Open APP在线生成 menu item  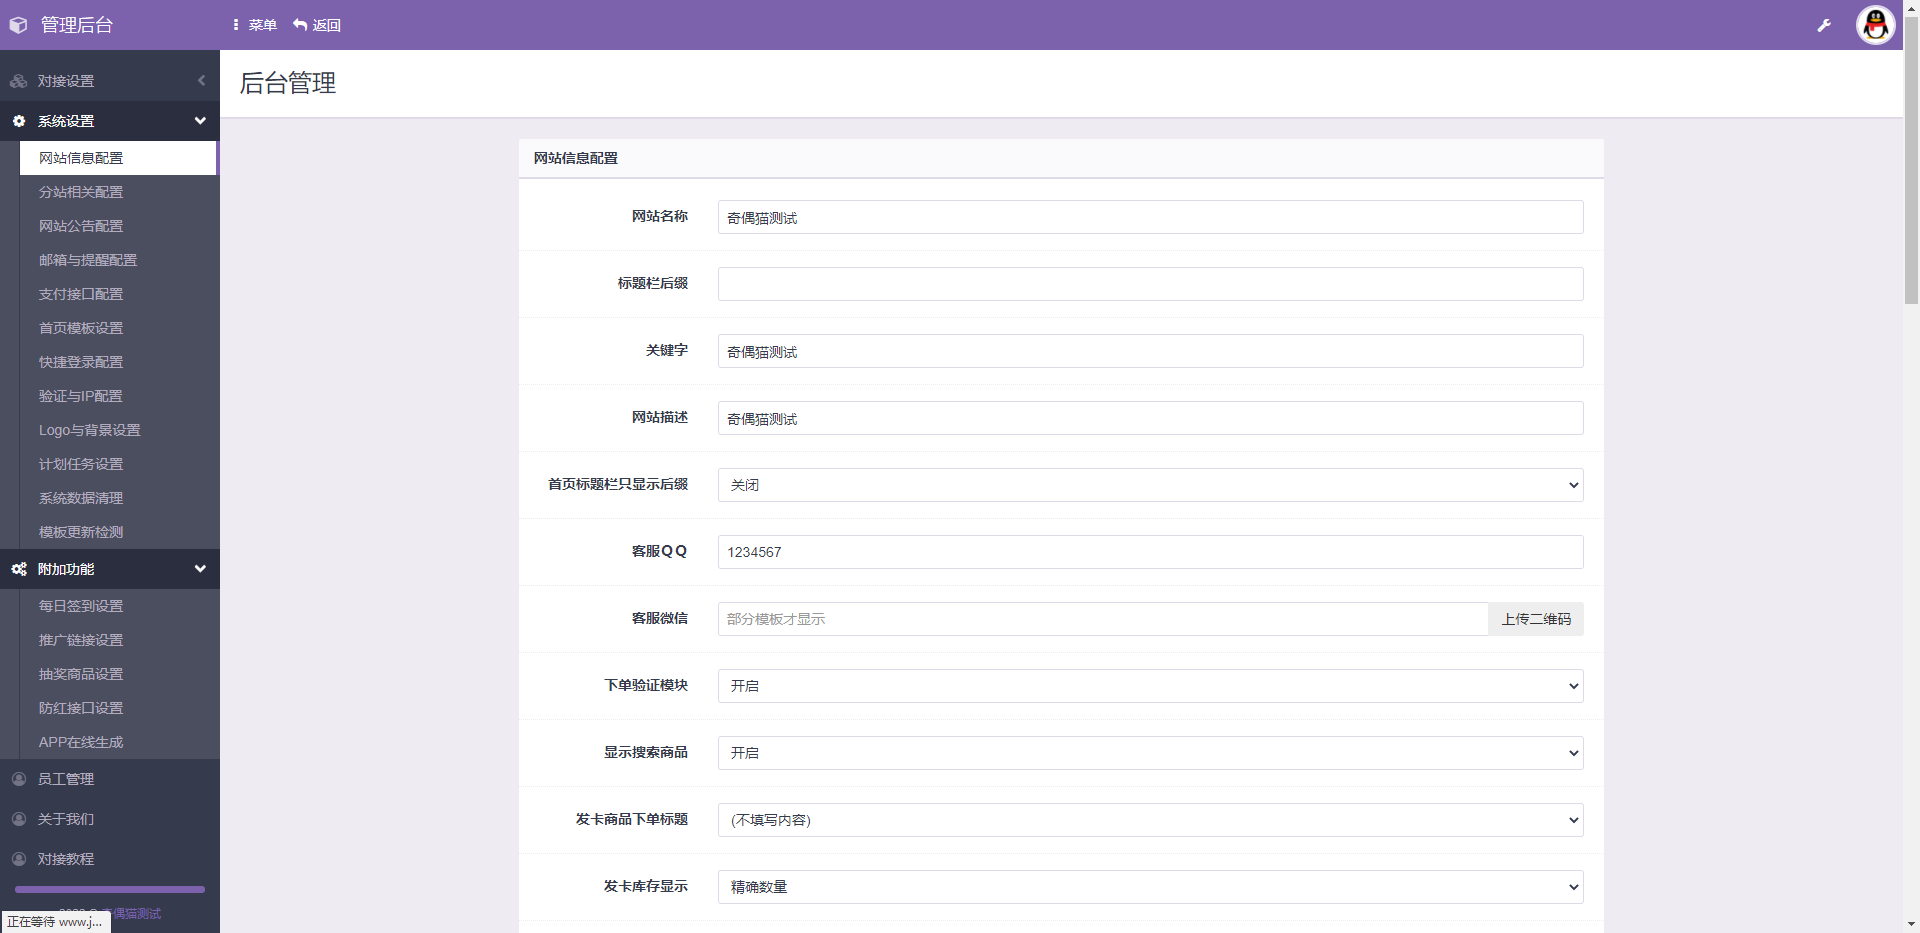[x=118, y=742]
